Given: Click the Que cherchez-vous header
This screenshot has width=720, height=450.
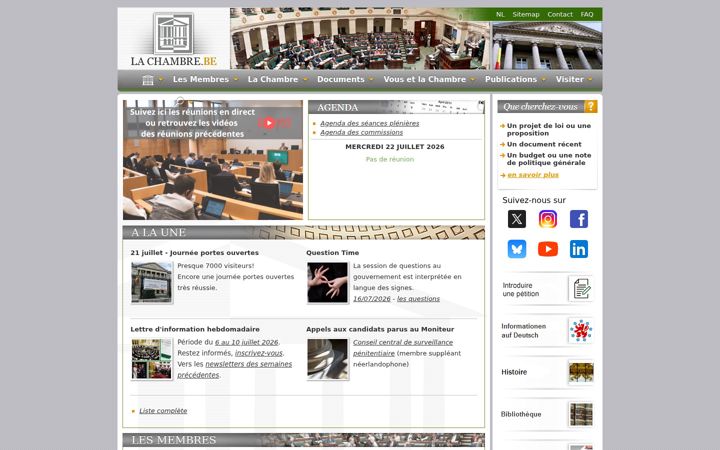Looking at the screenshot, I should coord(541,107).
